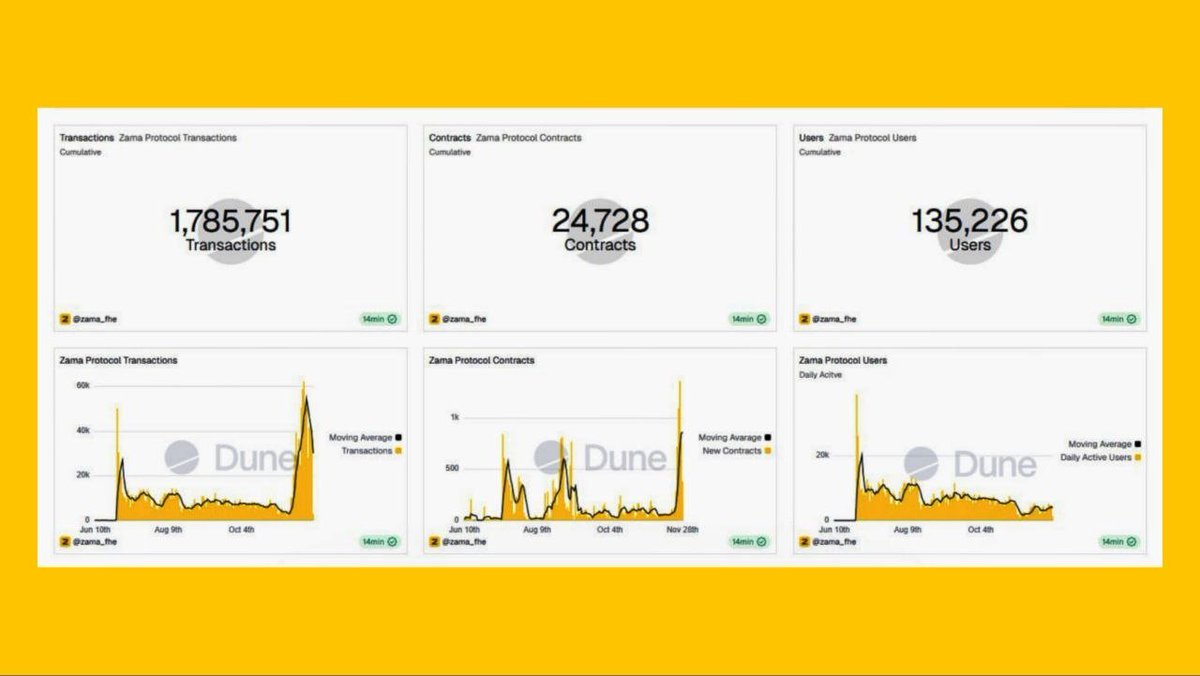Click the yellow Transactions color swatch in the legend

(x=398, y=452)
